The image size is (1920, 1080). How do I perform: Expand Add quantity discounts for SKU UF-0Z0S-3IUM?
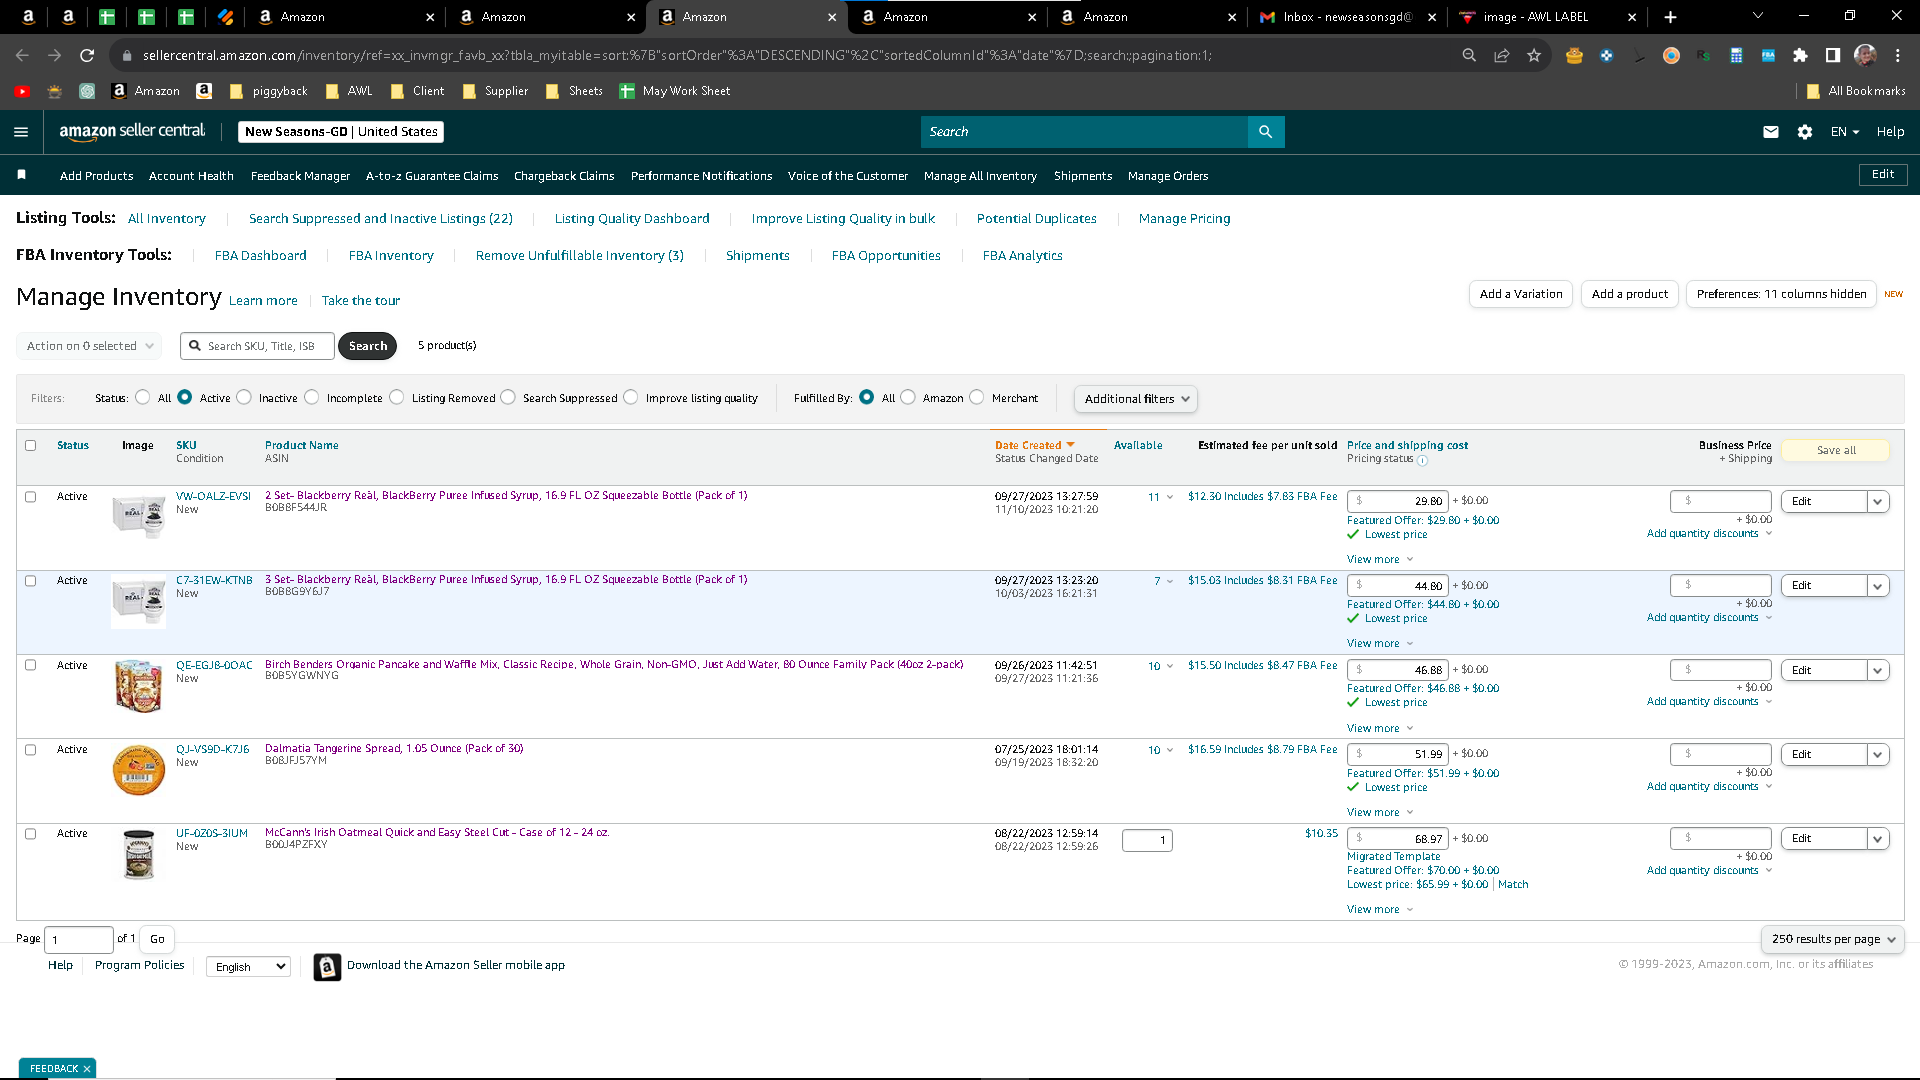click(1710, 871)
